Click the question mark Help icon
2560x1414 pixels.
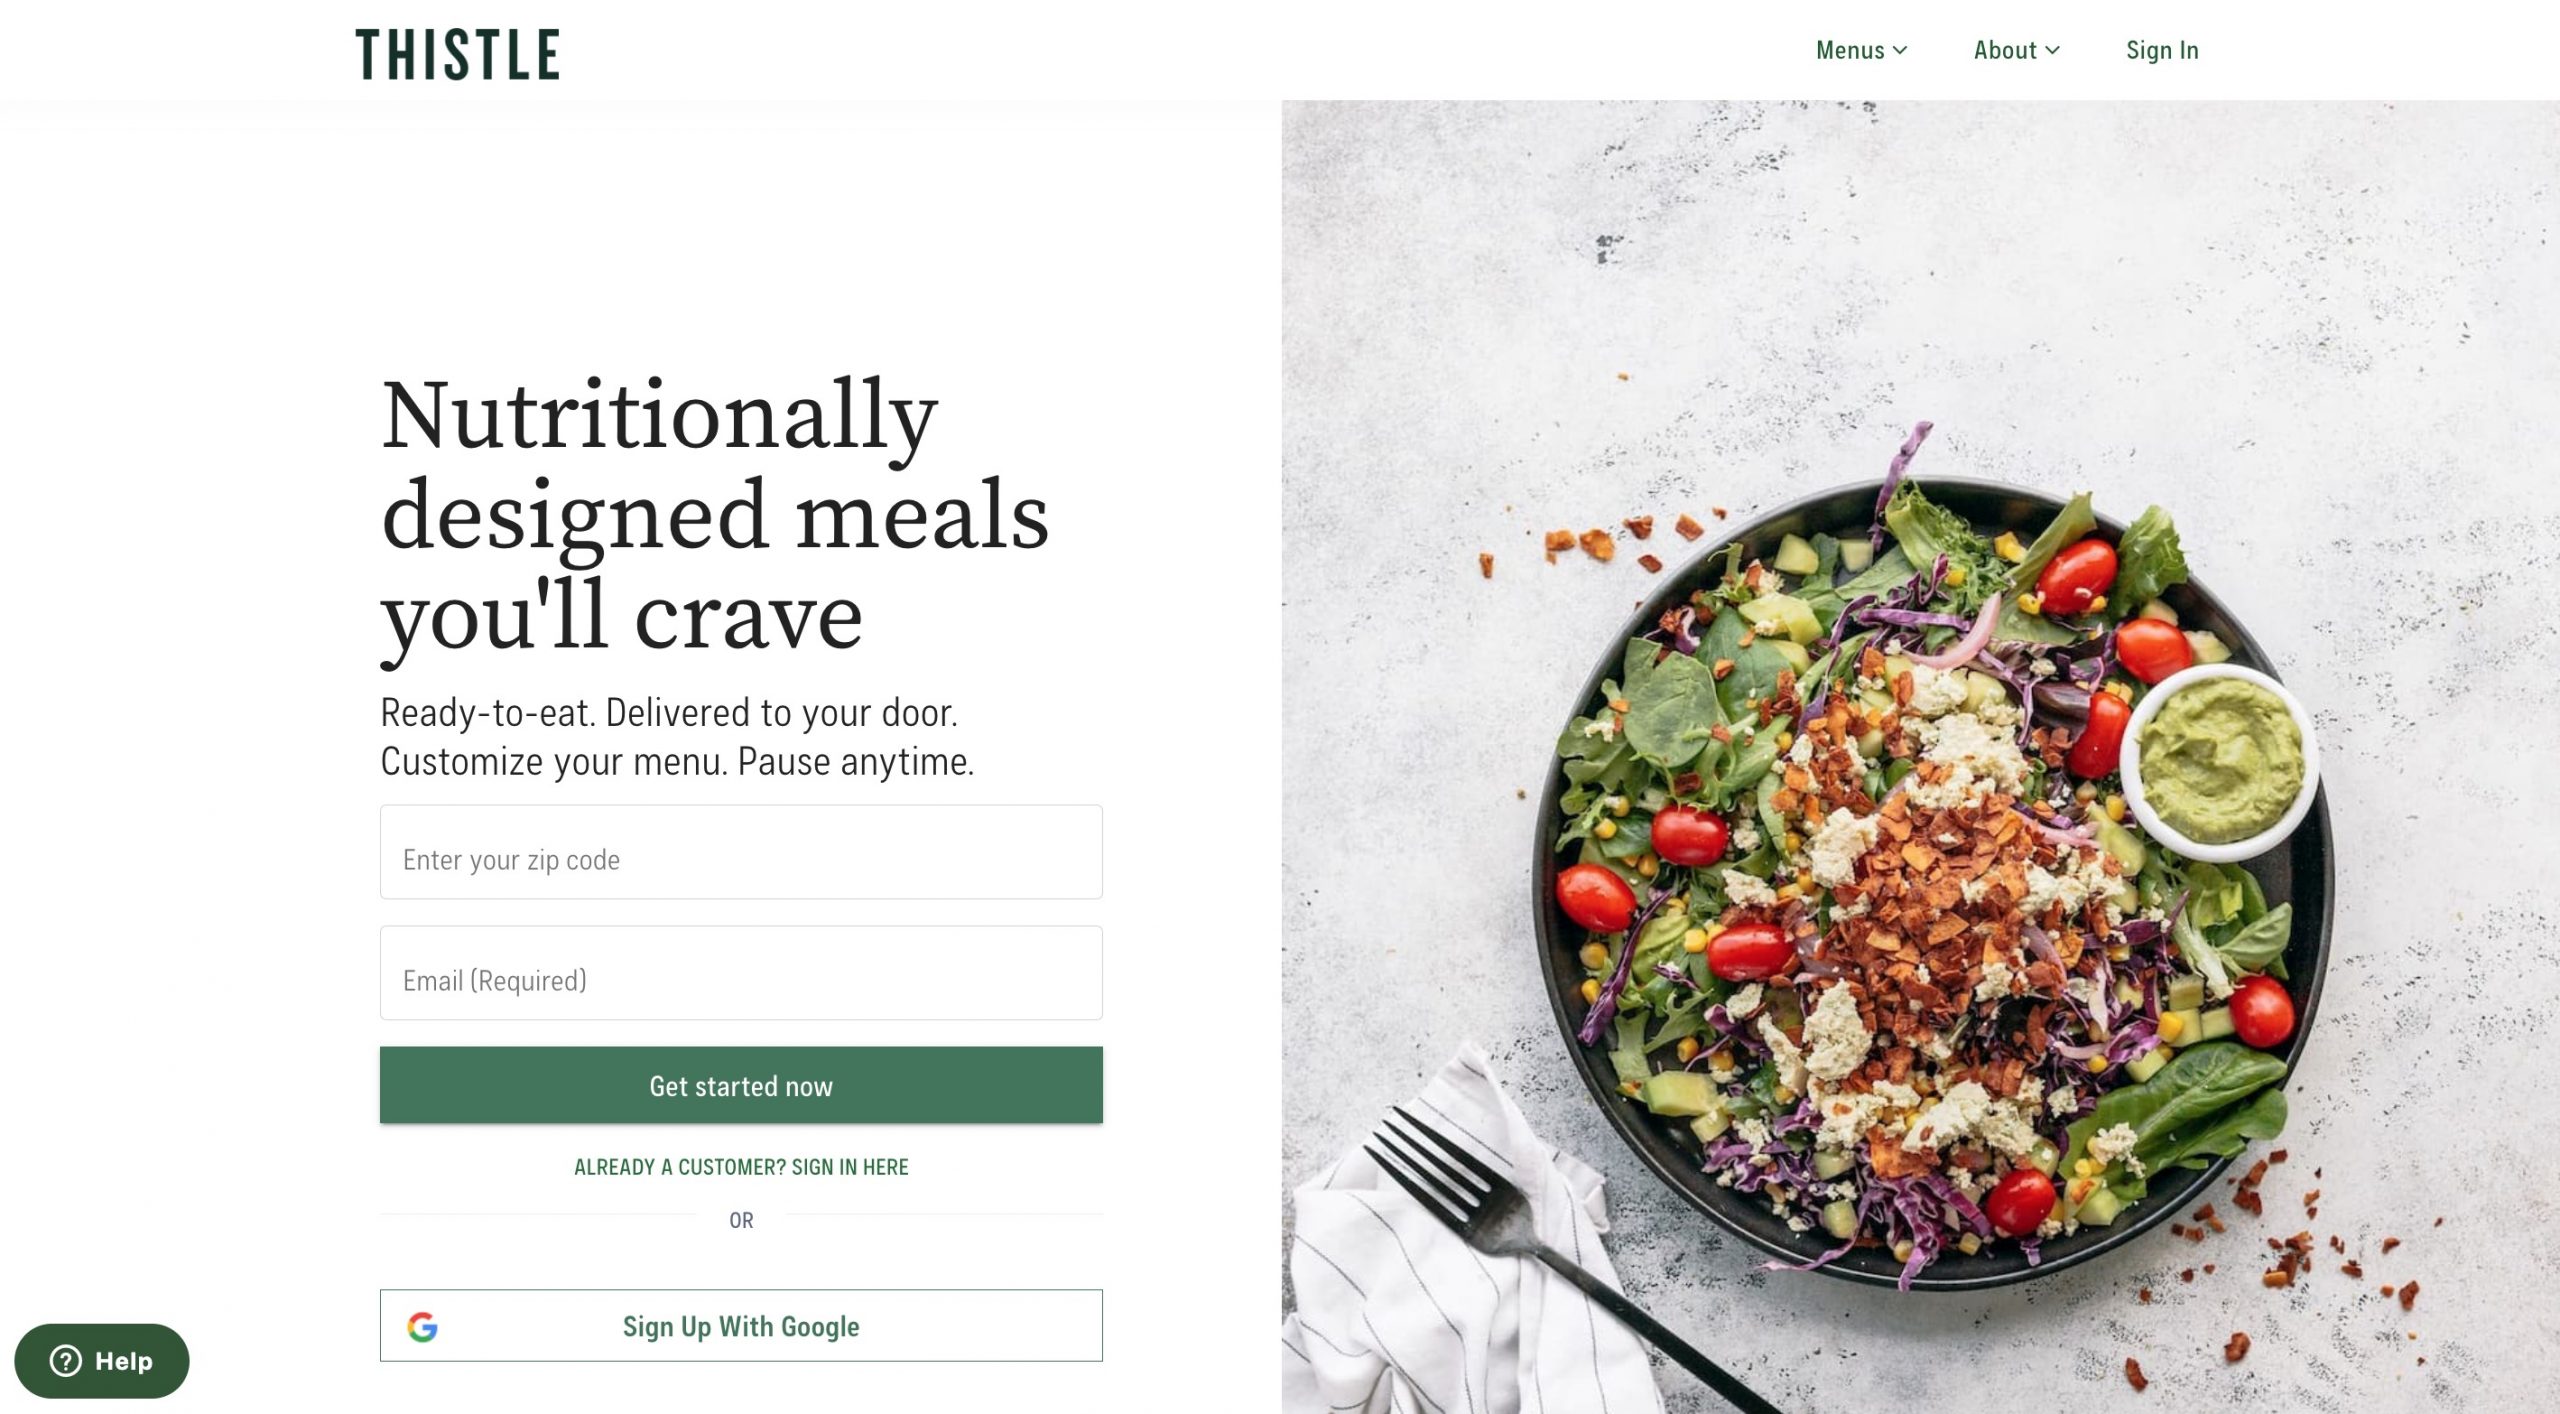pos(66,1360)
